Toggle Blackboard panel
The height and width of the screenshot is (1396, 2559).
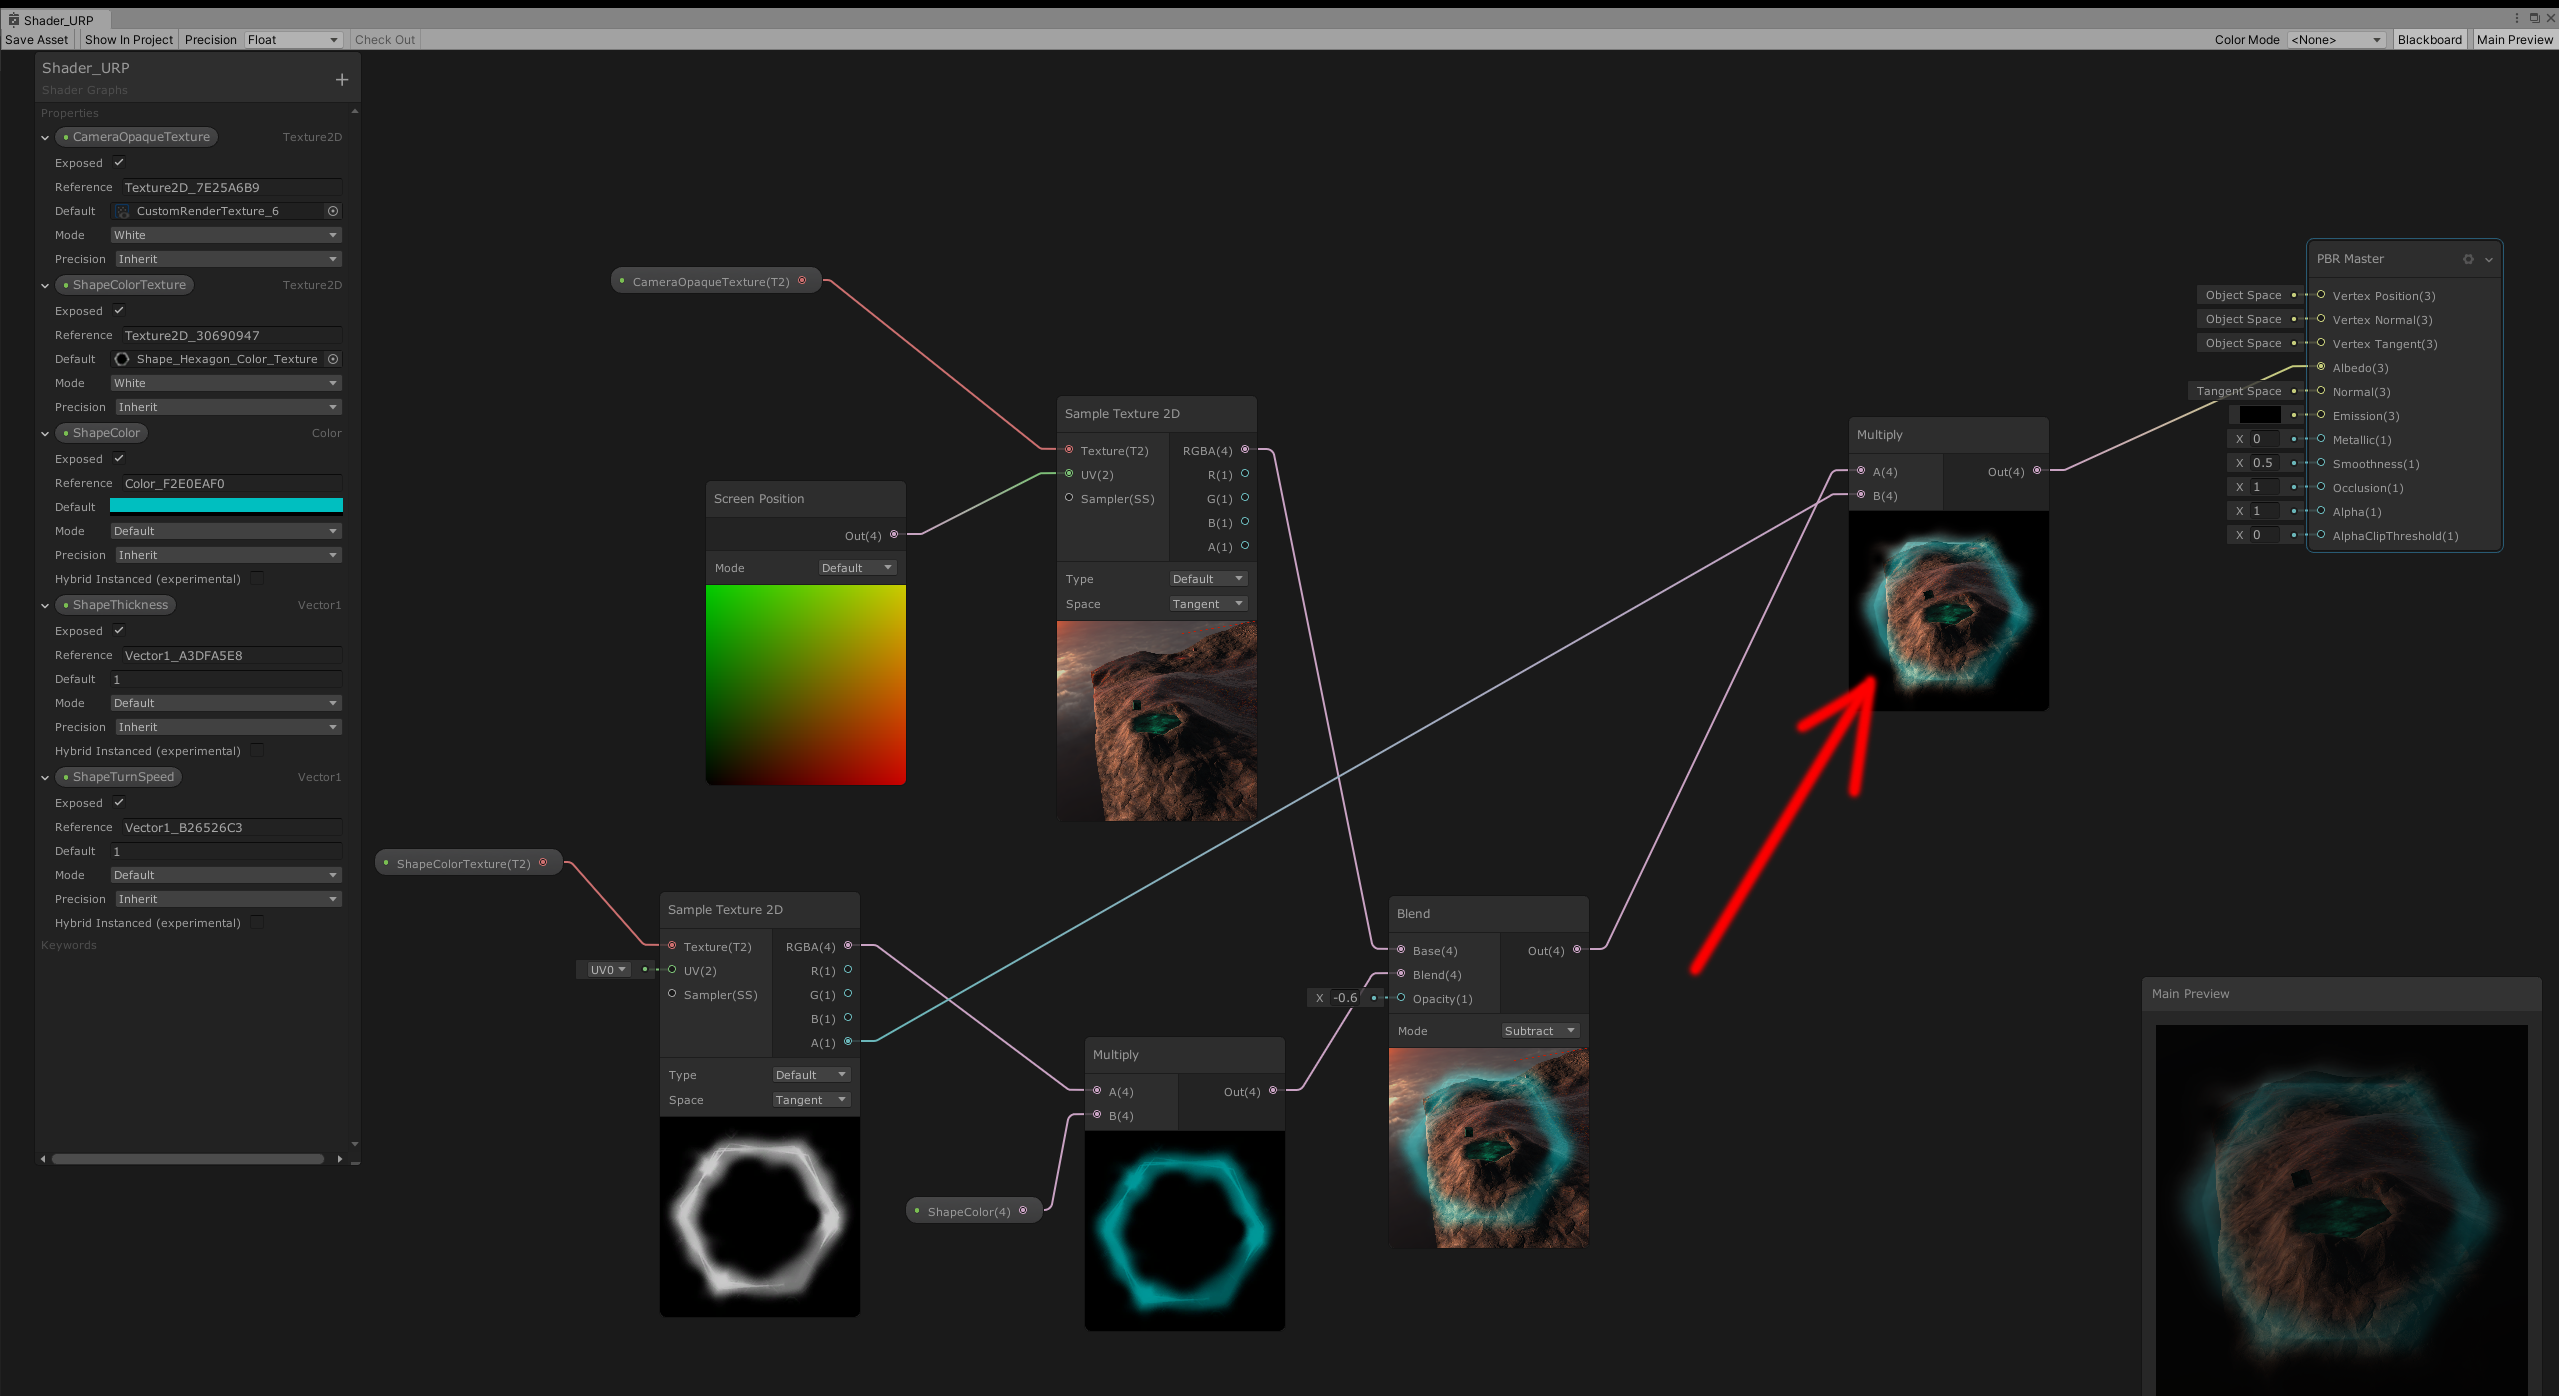pos(2429,40)
